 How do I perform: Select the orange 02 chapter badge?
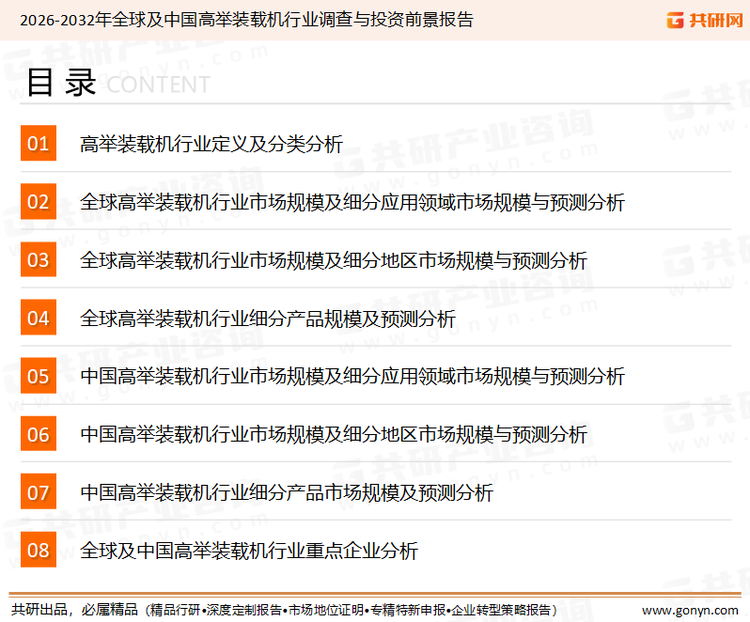click(38, 201)
